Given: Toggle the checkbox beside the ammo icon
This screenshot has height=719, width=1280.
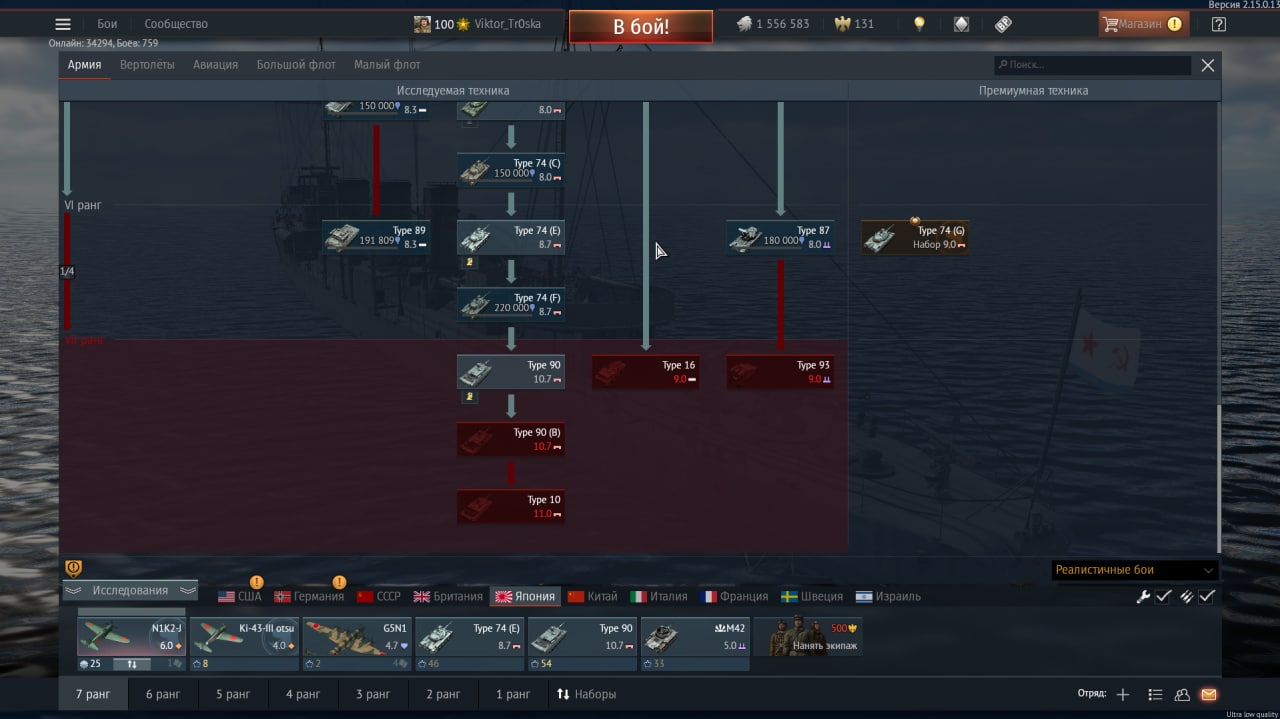Looking at the screenshot, I should pyautogui.click(x=1207, y=596).
